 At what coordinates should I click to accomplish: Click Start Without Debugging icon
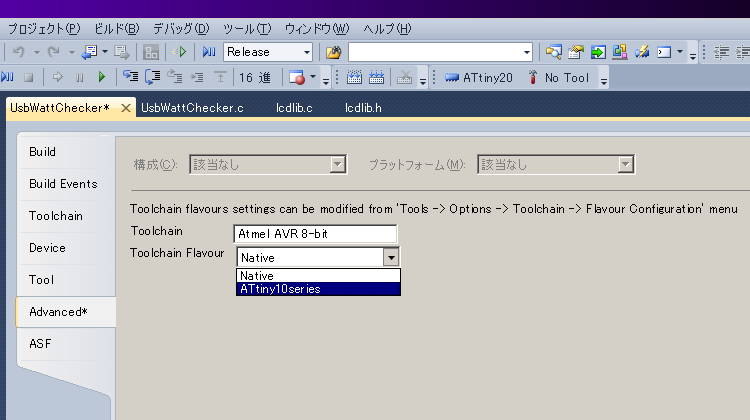coord(180,52)
